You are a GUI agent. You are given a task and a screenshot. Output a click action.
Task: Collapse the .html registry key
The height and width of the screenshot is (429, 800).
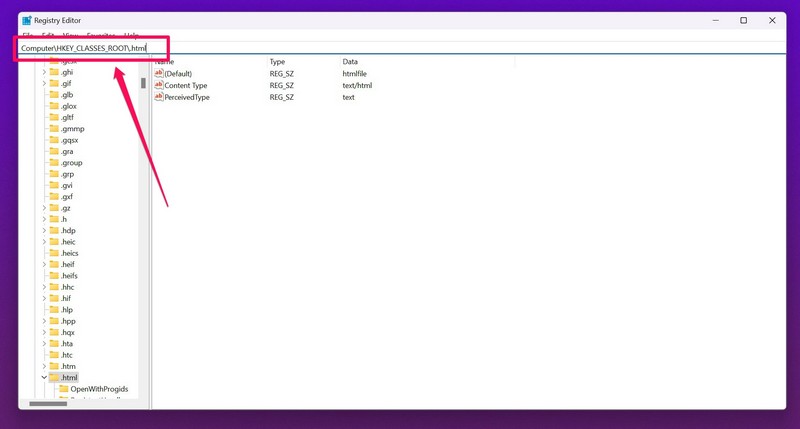click(x=44, y=378)
